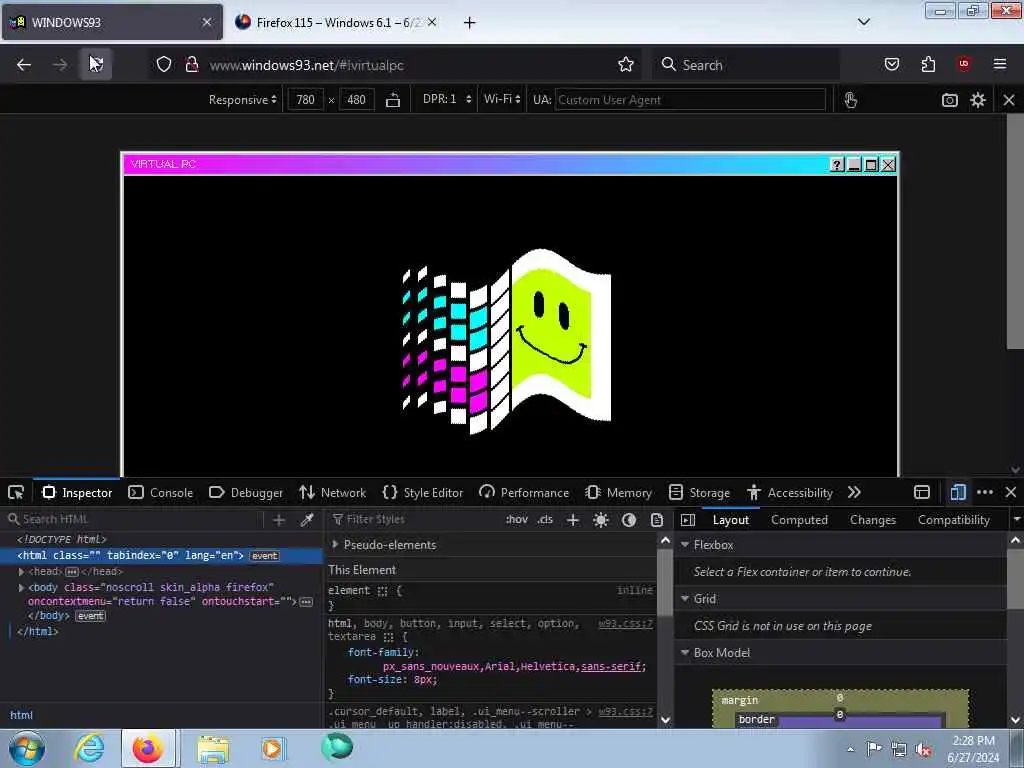Bookmark page with the star icon
Viewport: 1024px width, 768px height.
click(x=626, y=64)
